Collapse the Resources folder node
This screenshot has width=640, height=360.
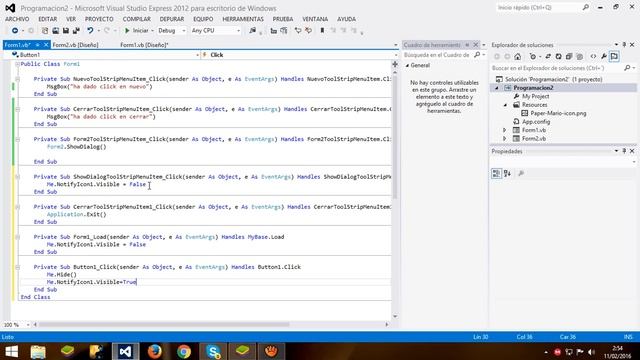click(x=505, y=105)
